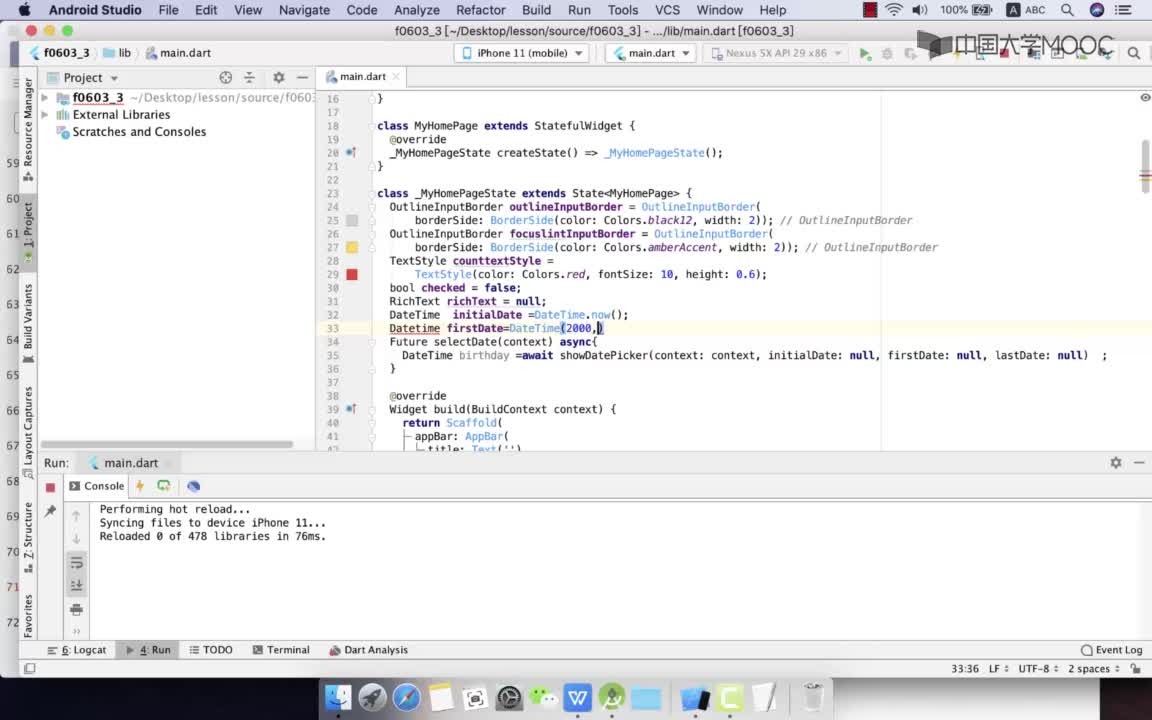Open DevTools icon in console toolbar

click(193, 486)
